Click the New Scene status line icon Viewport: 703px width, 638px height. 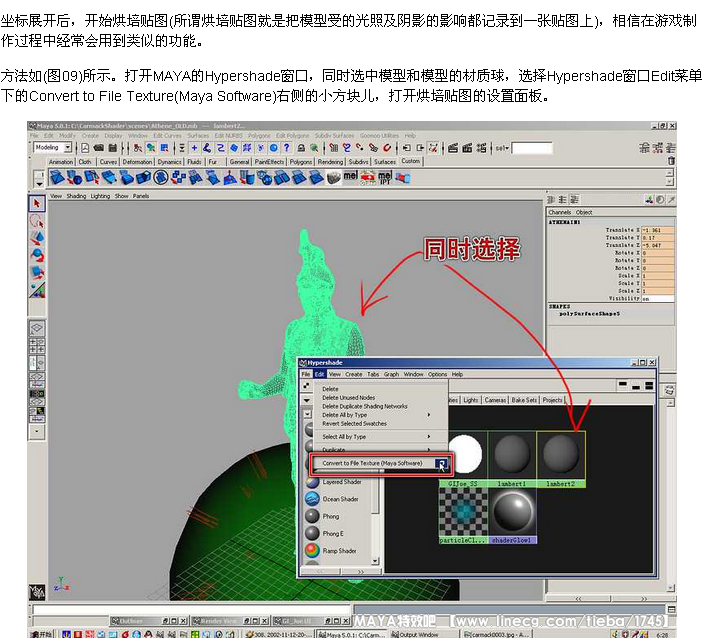tap(85, 148)
